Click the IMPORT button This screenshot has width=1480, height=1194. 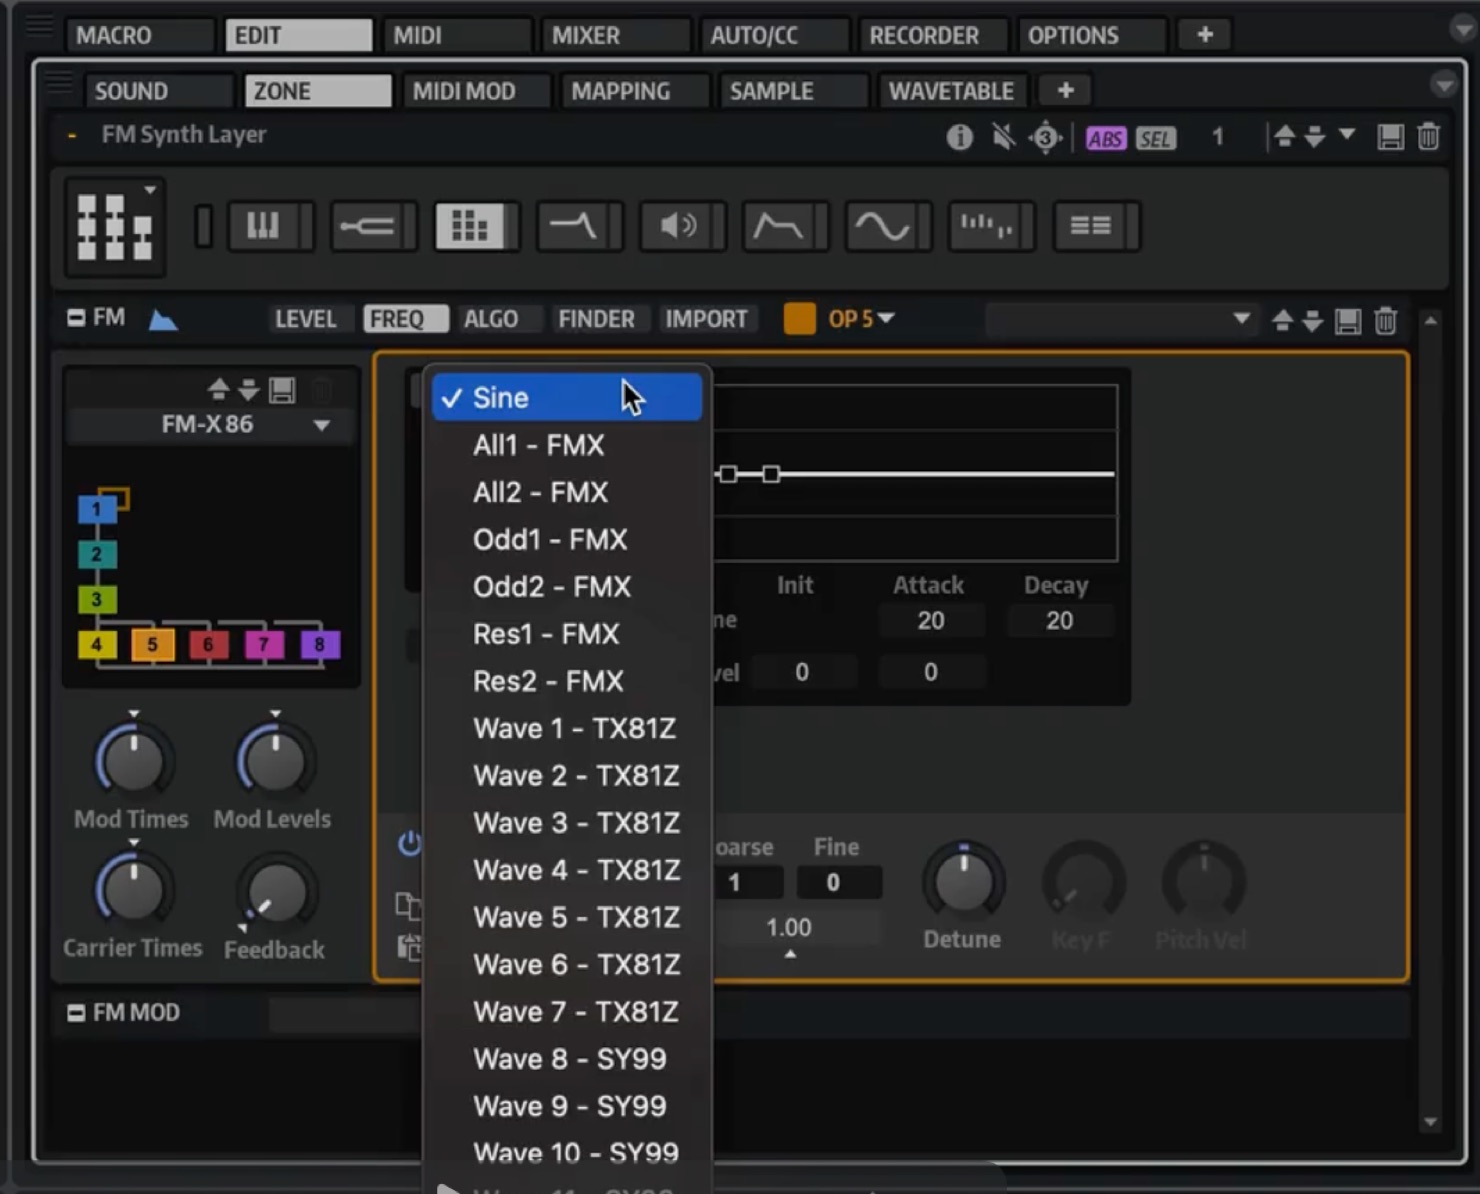[706, 319]
